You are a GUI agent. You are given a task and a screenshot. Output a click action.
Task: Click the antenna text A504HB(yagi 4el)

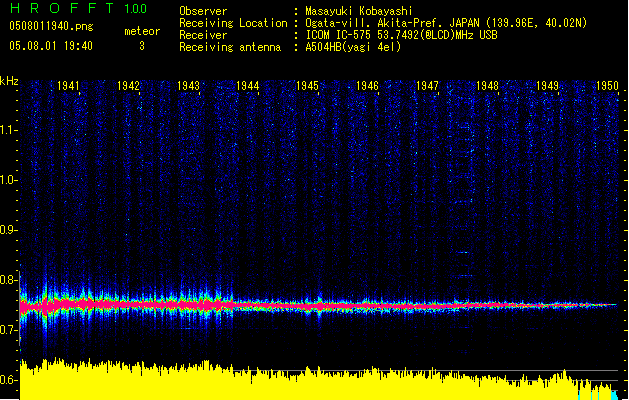point(353,47)
